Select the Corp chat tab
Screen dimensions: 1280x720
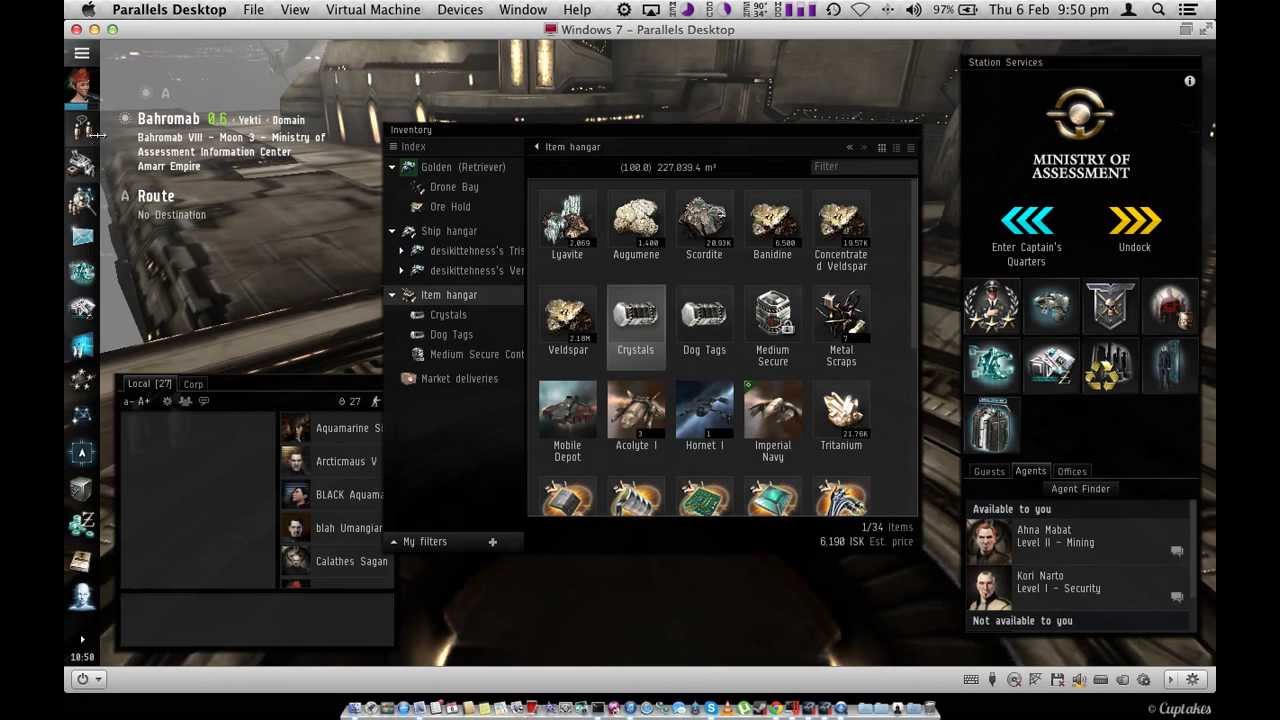[x=193, y=384]
